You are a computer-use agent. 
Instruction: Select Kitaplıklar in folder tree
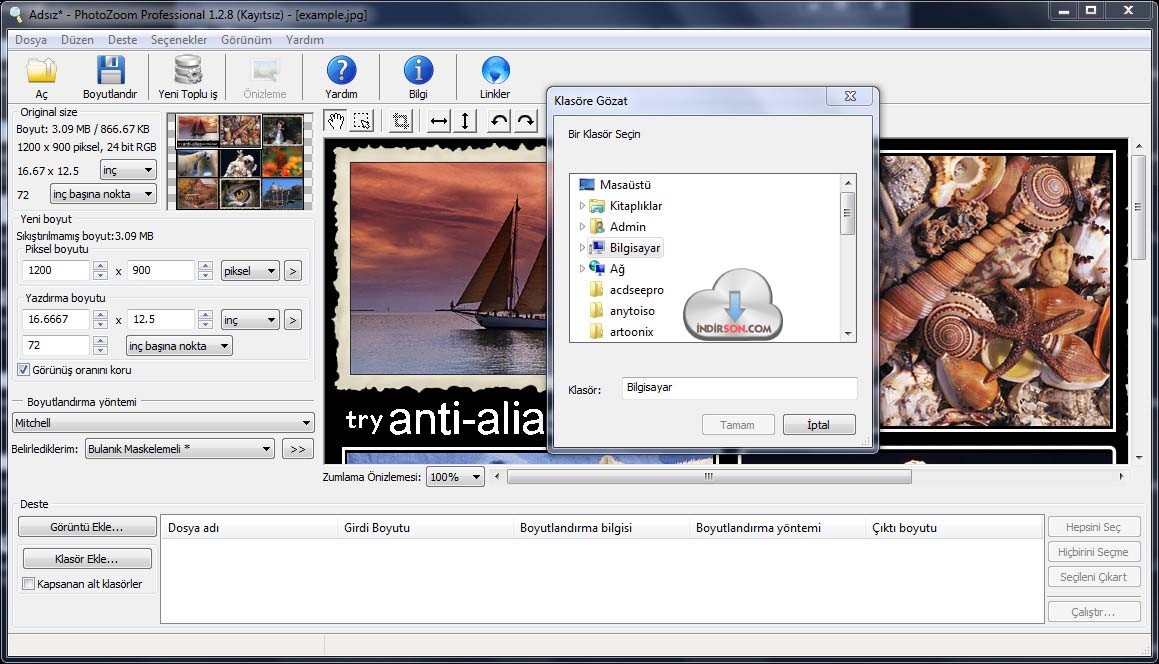(x=636, y=206)
